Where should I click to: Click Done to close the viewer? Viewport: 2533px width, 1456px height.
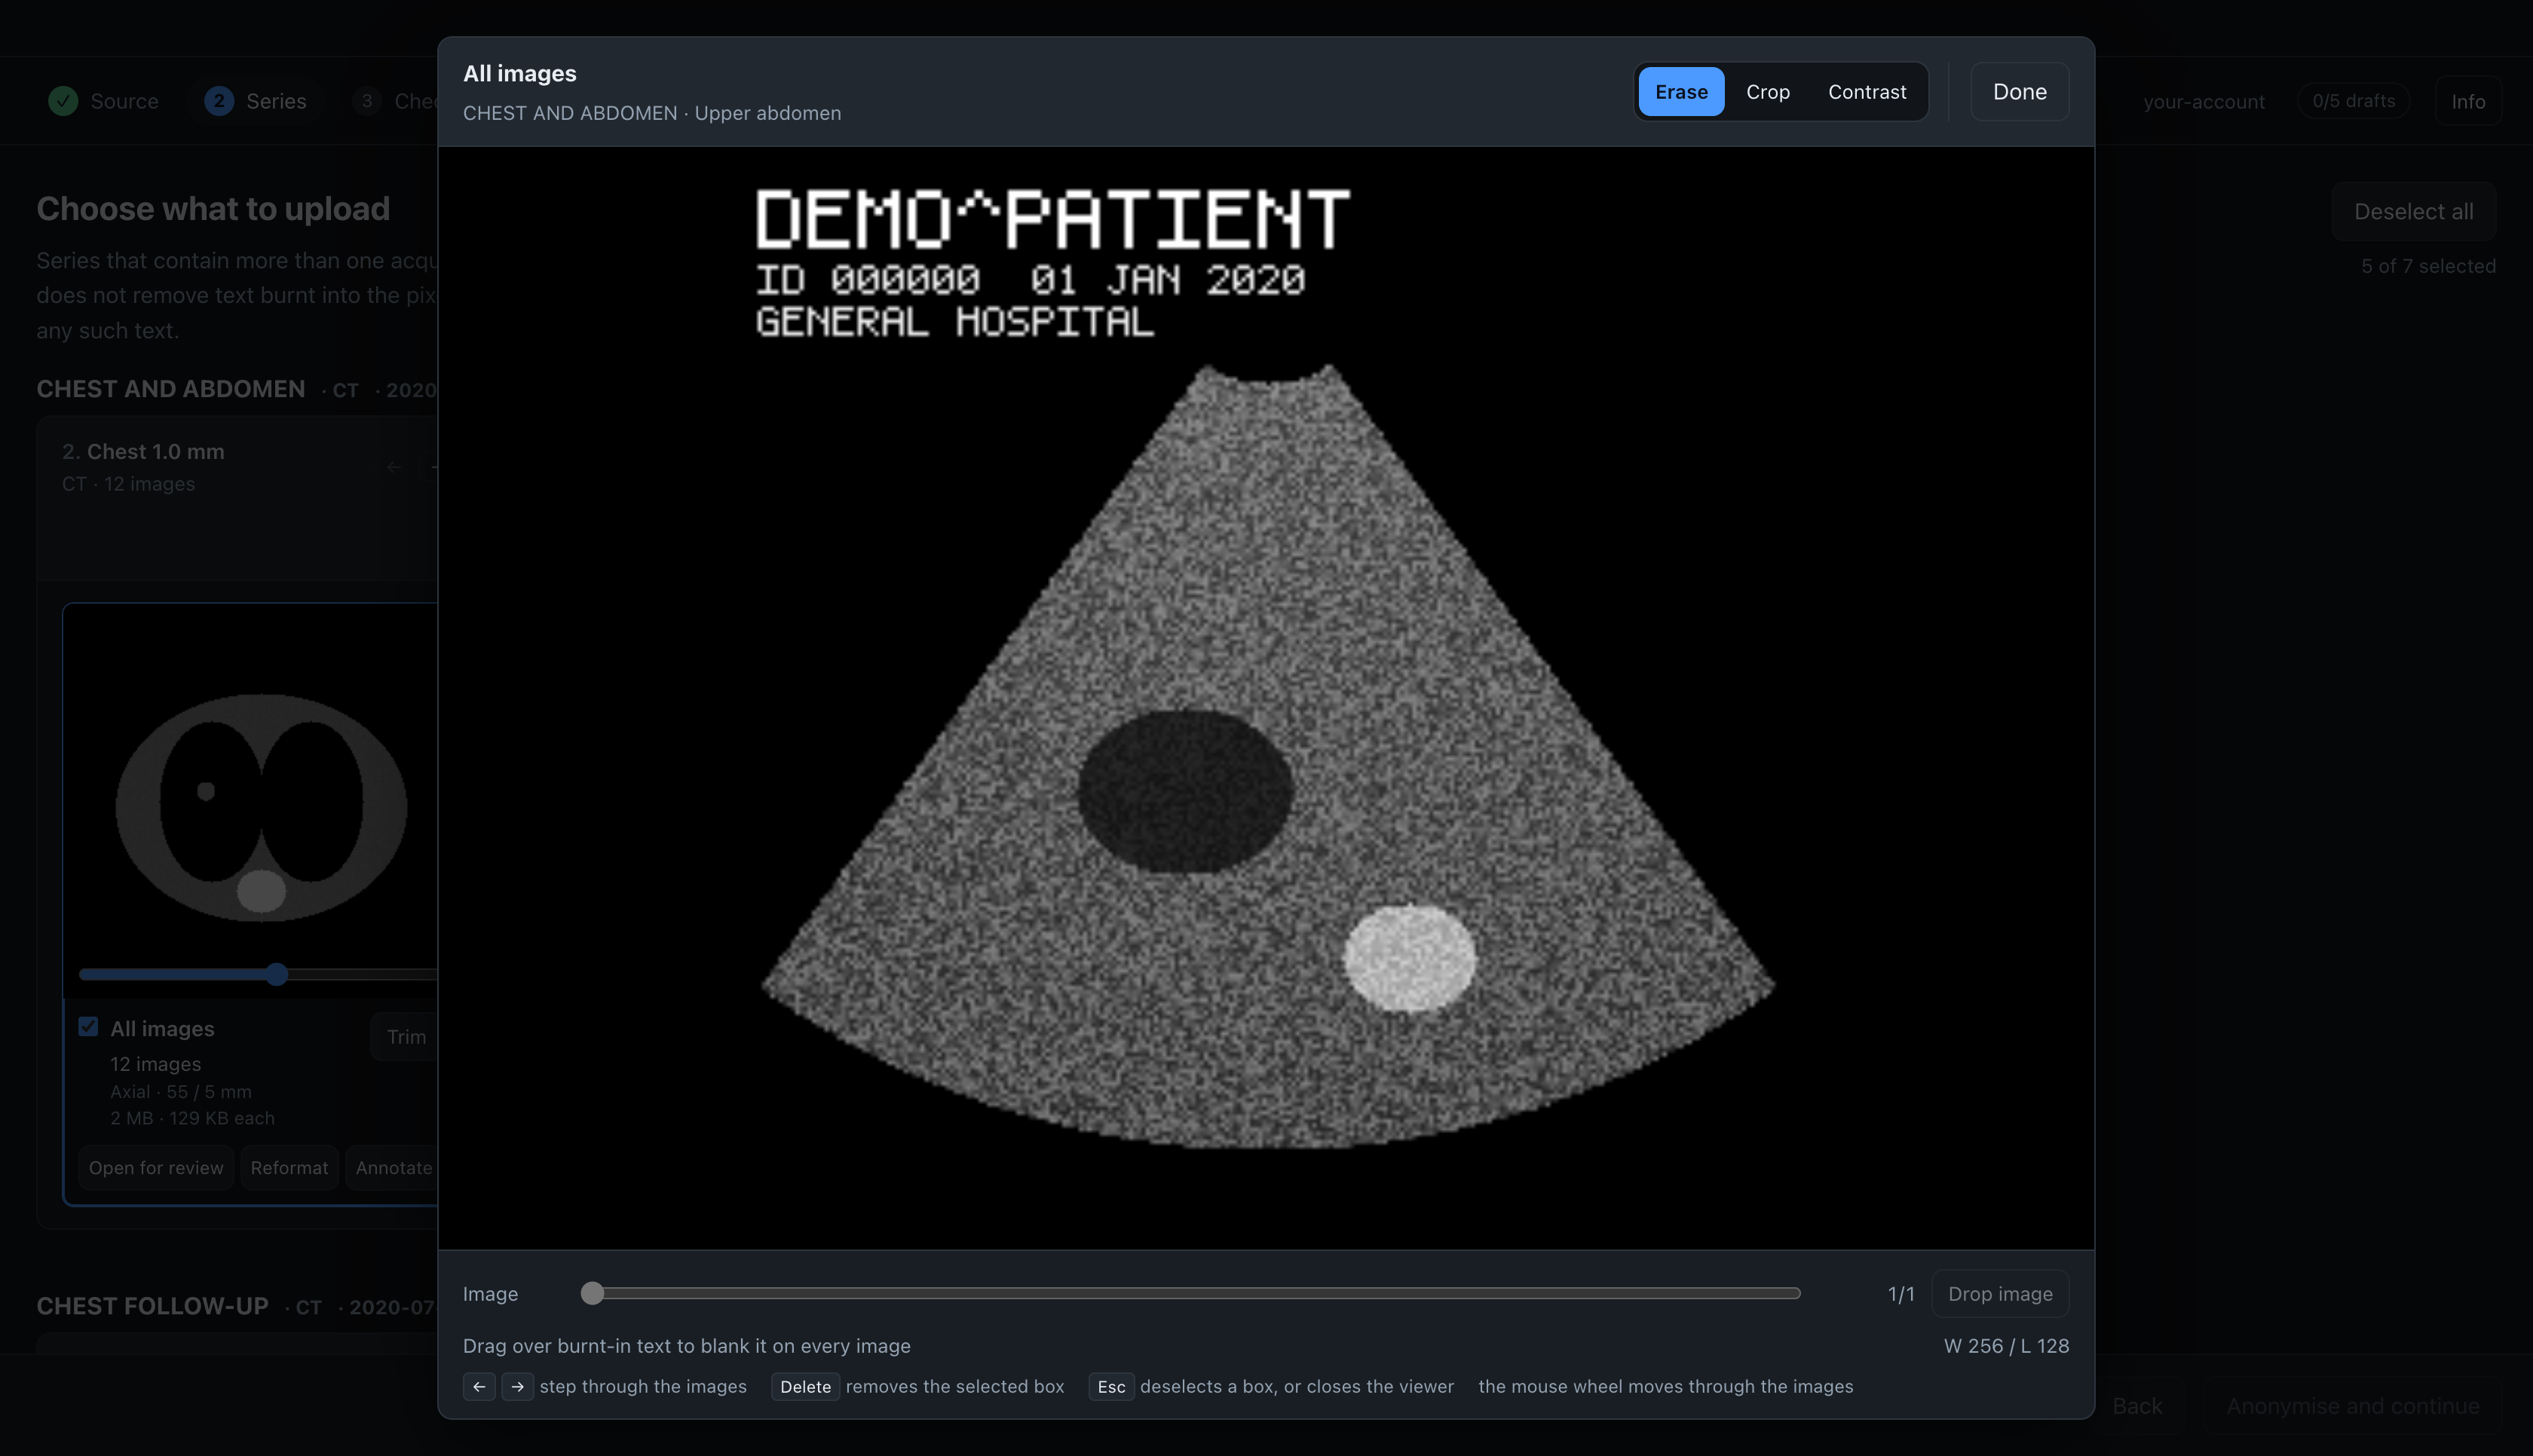[2019, 92]
